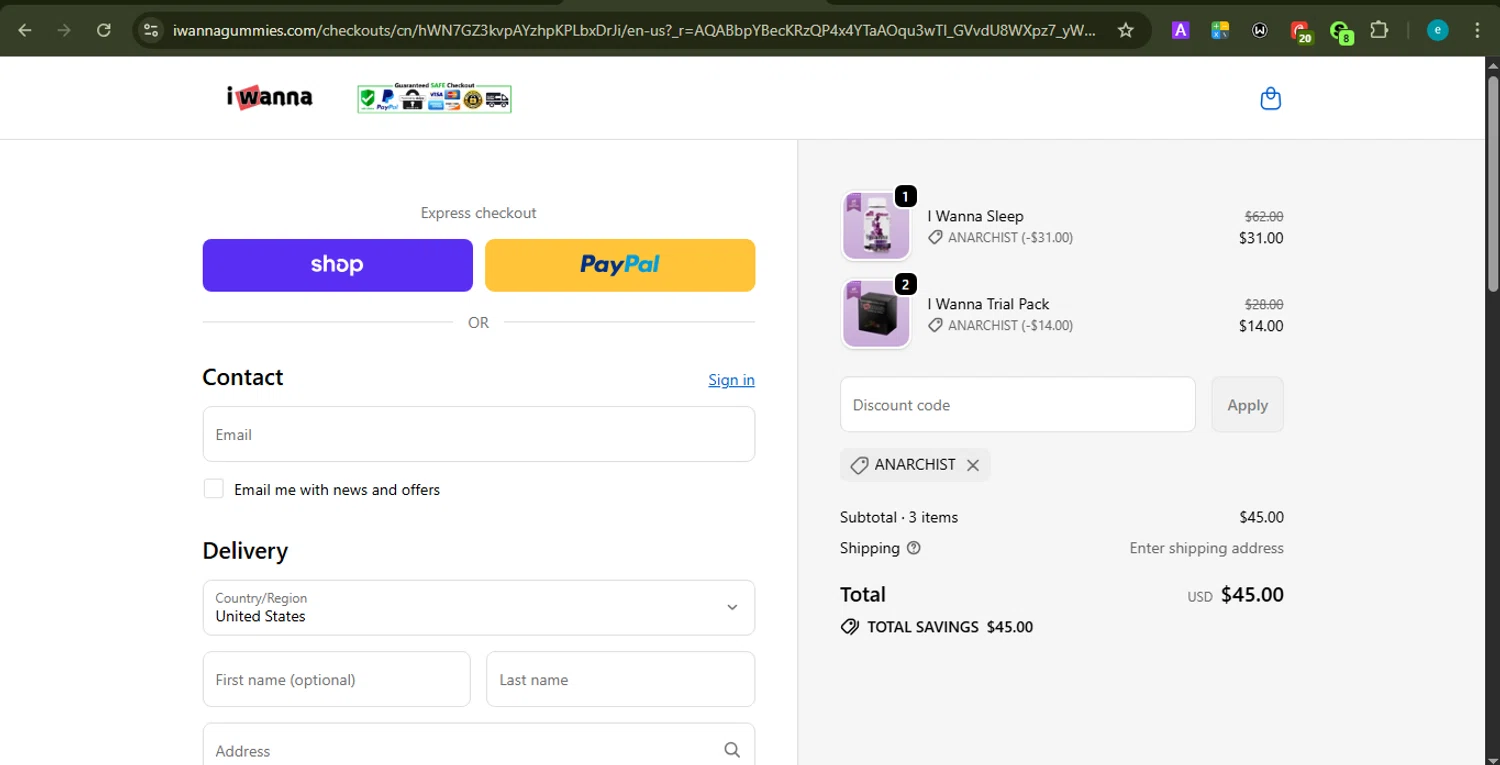Click the I Wanna Sleep product thumbnail
1500x765 pixels.
point(876,226)
